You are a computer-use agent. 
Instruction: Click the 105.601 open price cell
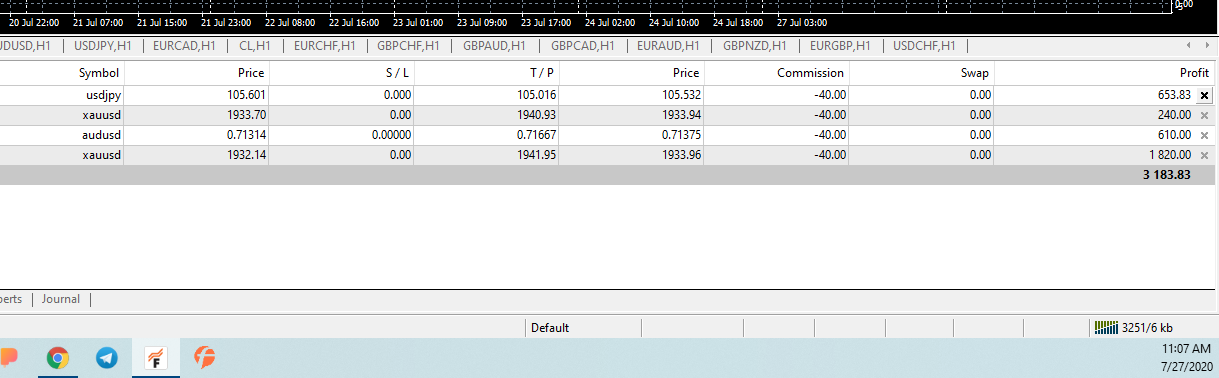tap(246, 95)
